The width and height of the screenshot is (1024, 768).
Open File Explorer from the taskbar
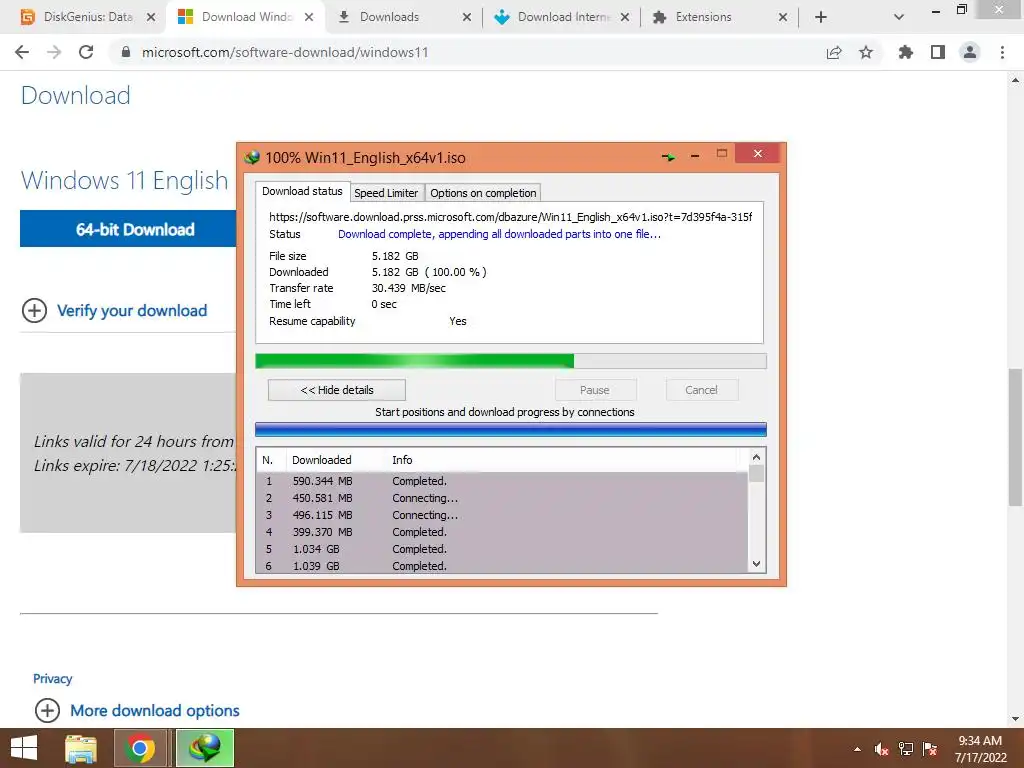(x=81, y=748)
